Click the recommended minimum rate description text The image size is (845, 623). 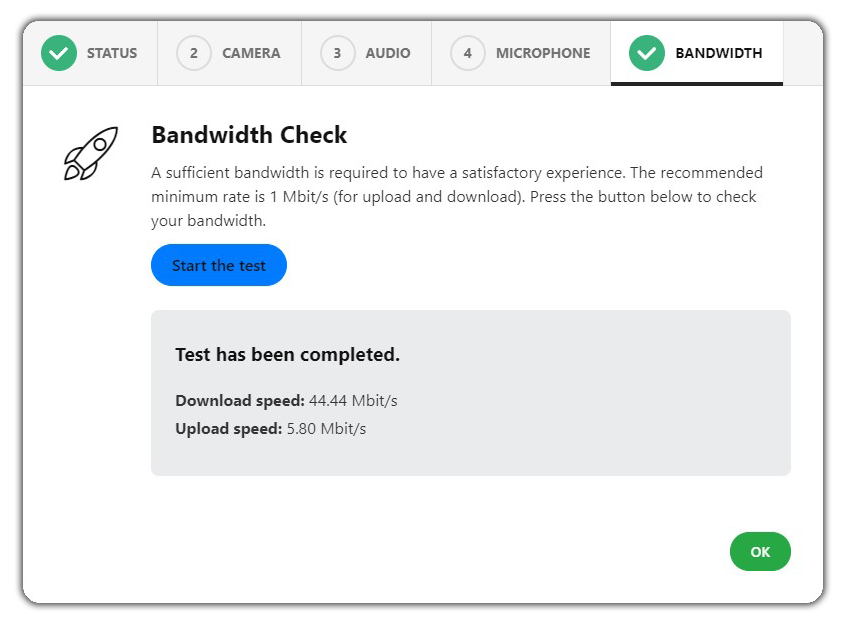point(456,197)
